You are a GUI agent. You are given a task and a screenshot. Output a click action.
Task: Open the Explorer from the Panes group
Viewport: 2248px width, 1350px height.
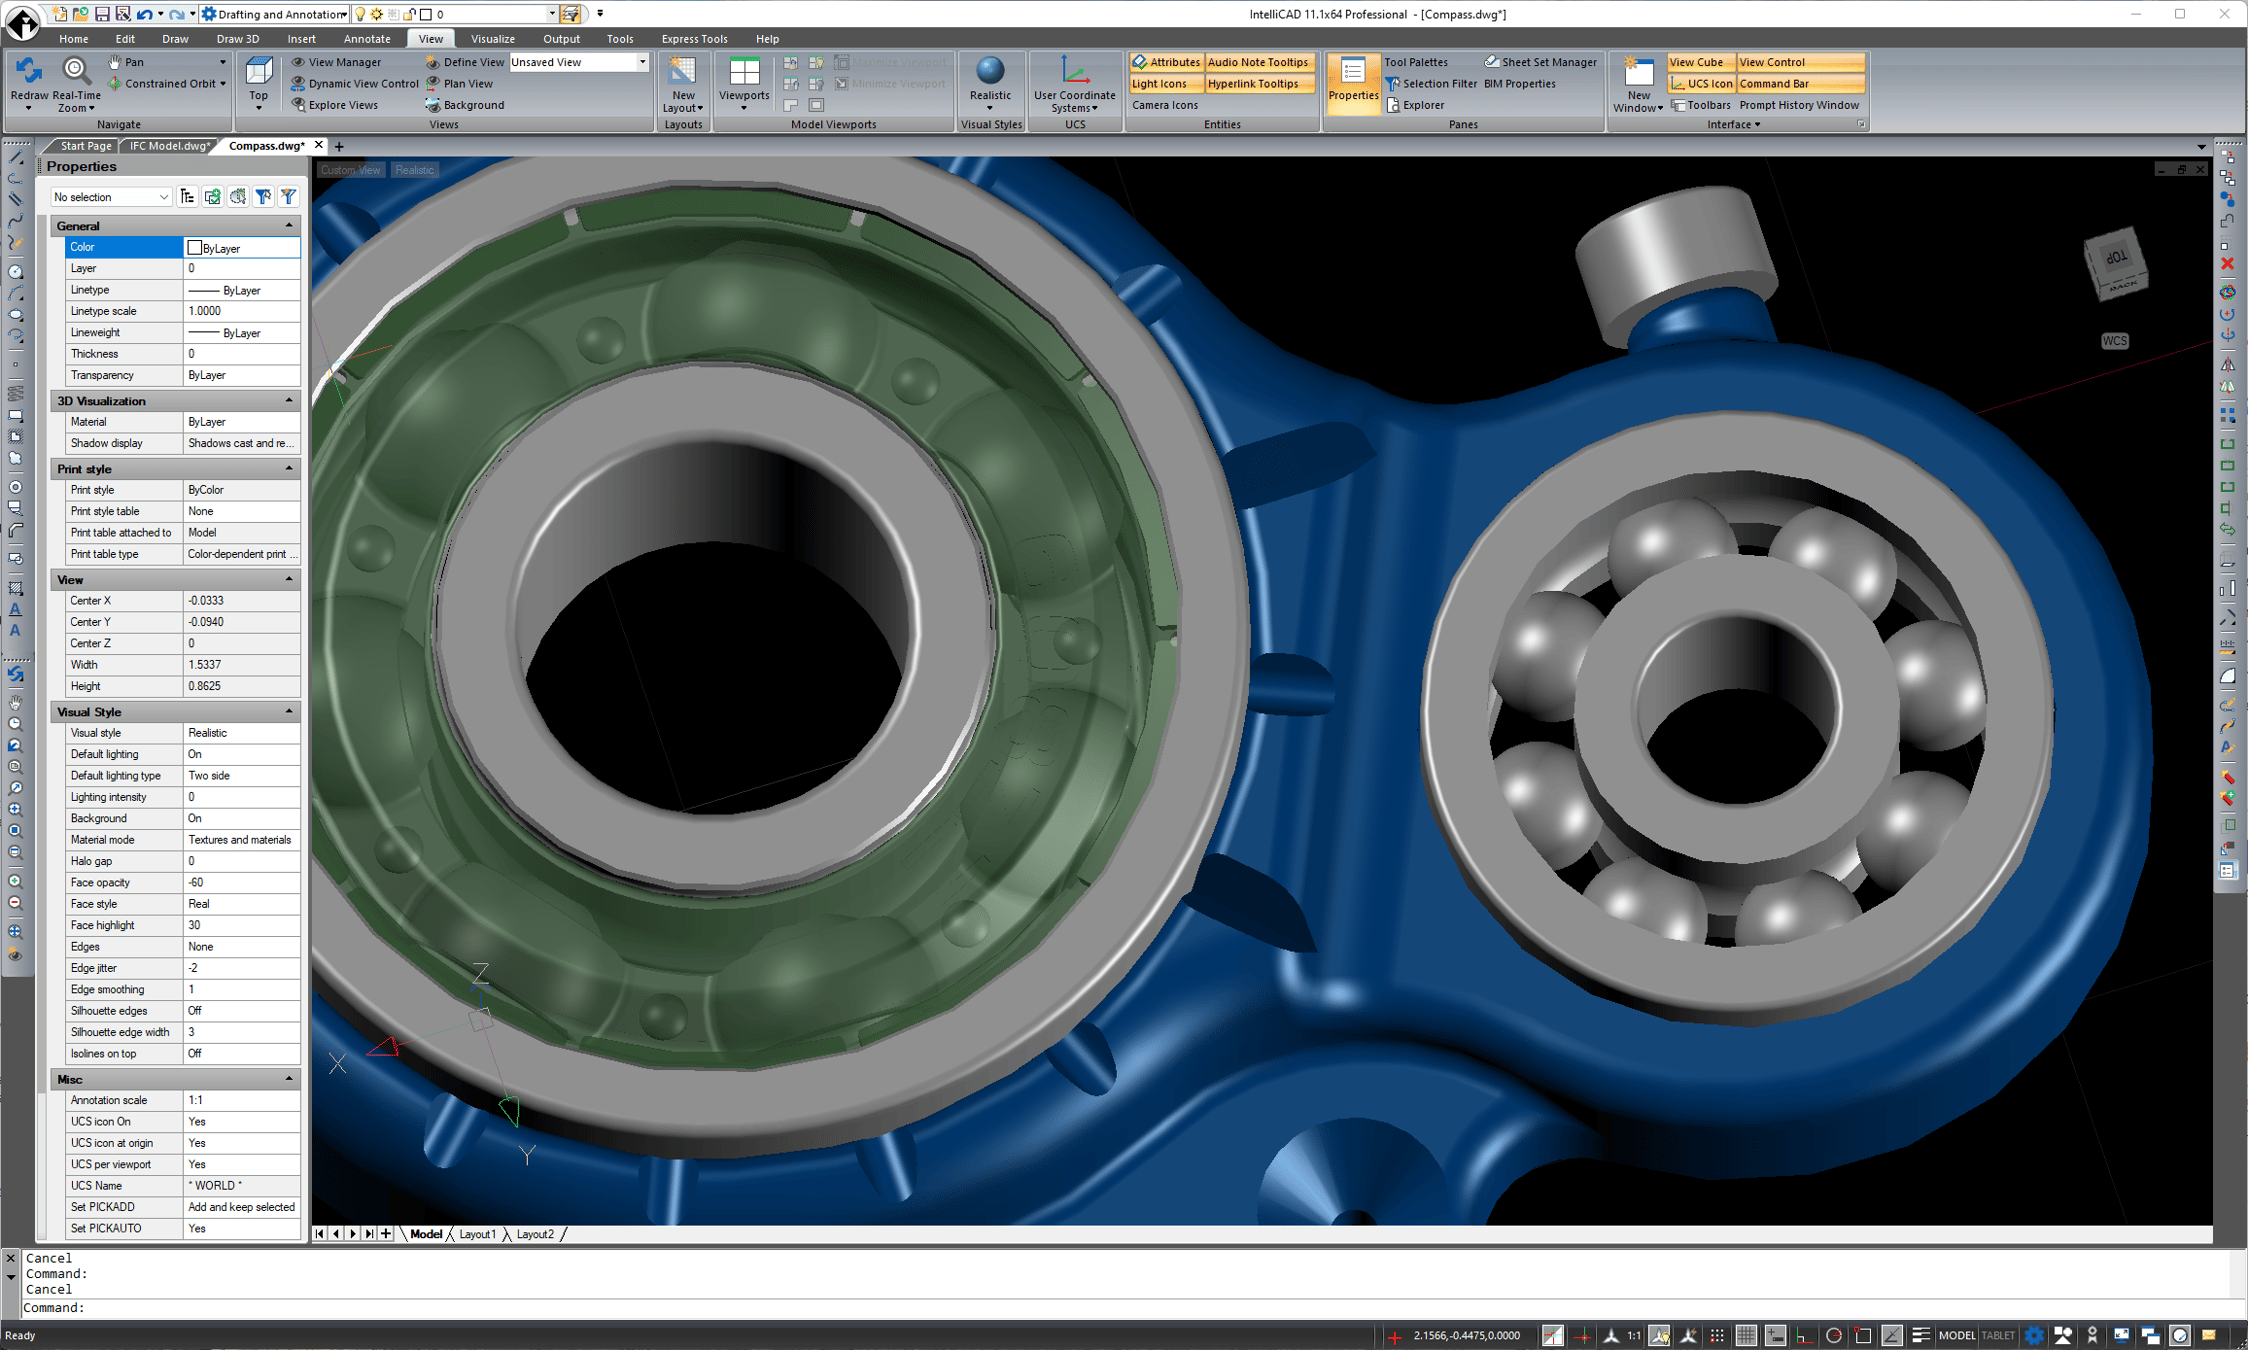(x=1423, y=104)
